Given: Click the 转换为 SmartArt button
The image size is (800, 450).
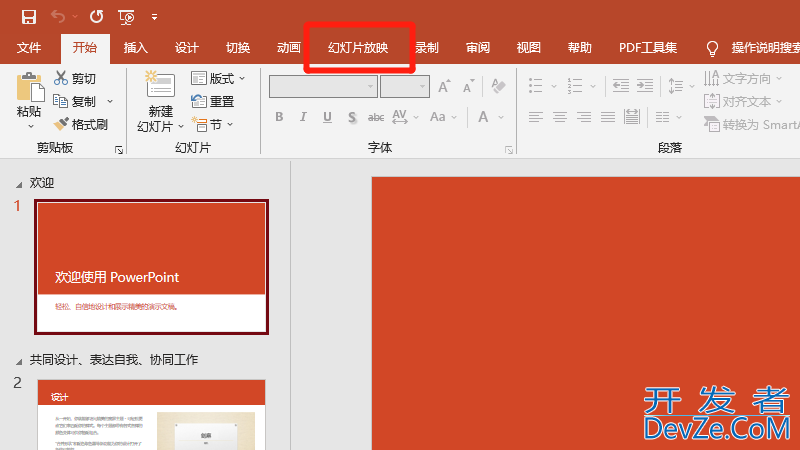Looking at the screenshot, I should click(x=752, y=124).
